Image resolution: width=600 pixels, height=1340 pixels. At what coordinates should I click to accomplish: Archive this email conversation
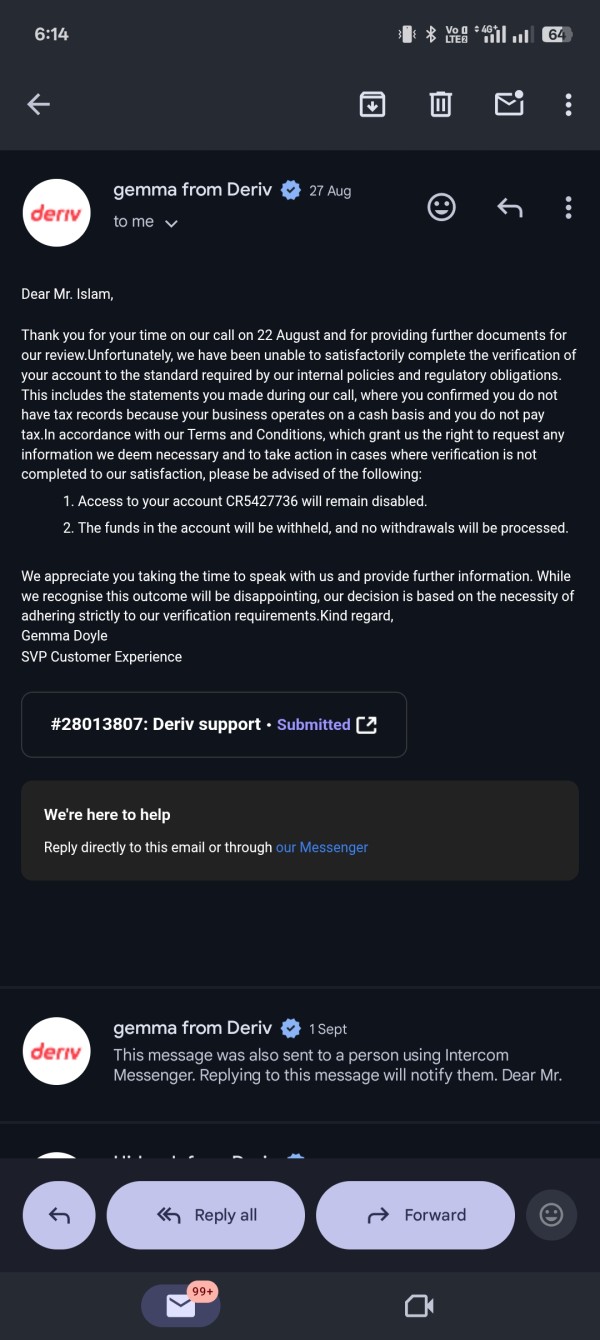(x=372, y=104)
